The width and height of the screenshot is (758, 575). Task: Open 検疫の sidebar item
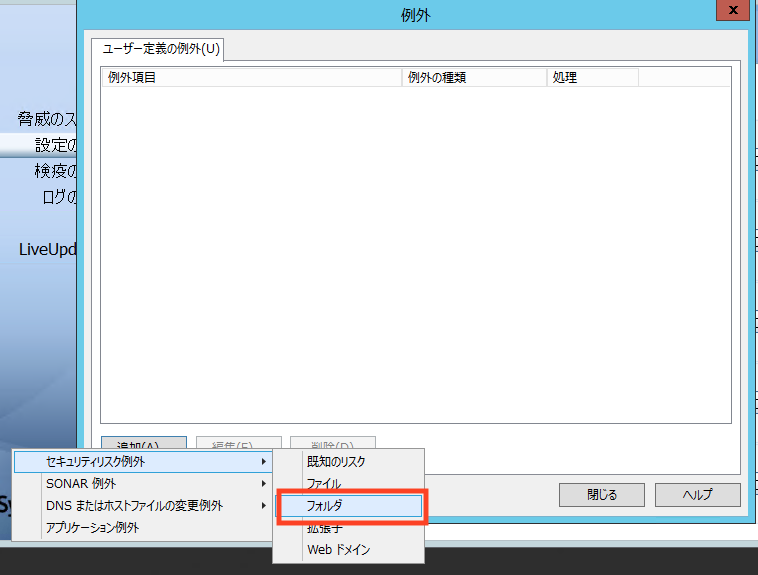pos(55,171)
